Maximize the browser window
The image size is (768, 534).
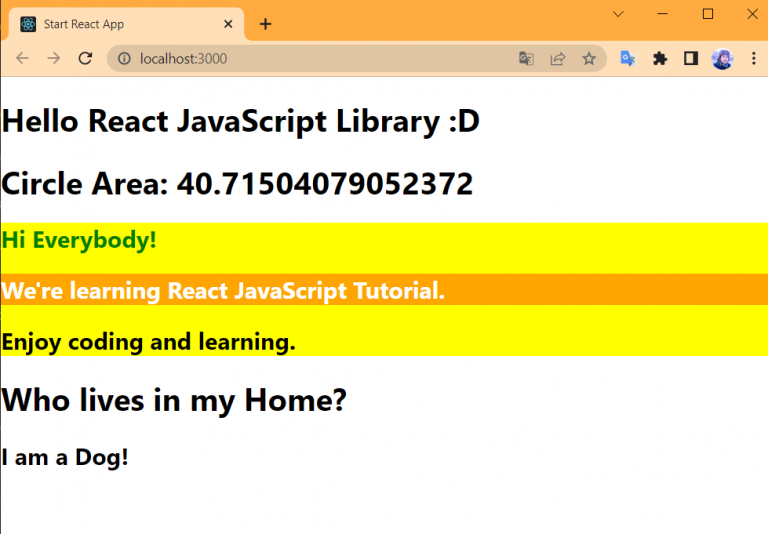point(708,14)
